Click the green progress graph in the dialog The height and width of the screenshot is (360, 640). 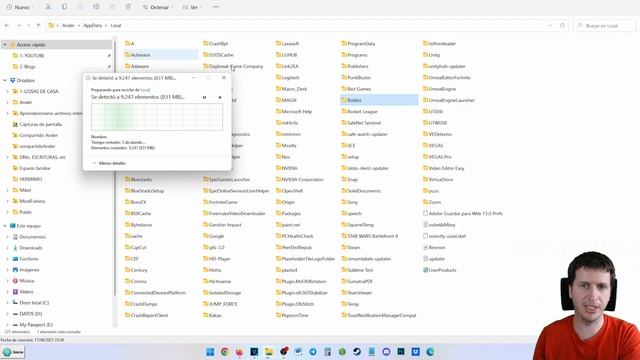157,117
